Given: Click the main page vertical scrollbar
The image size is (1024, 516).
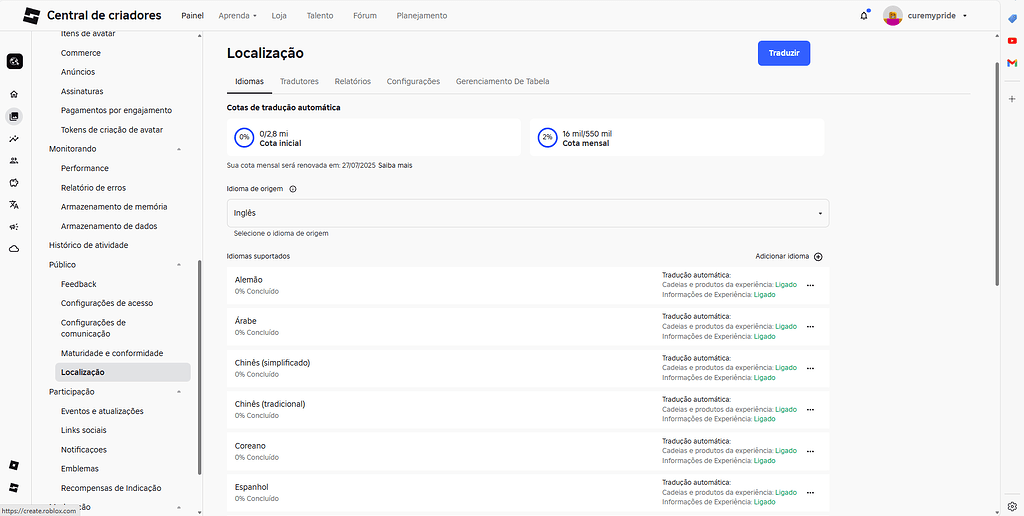Looking at the screenshot, I should click(997, 174).
